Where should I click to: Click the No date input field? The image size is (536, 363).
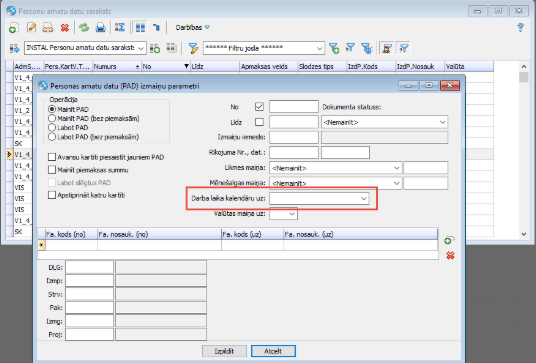pyautogui.click(x=294, y=107)
